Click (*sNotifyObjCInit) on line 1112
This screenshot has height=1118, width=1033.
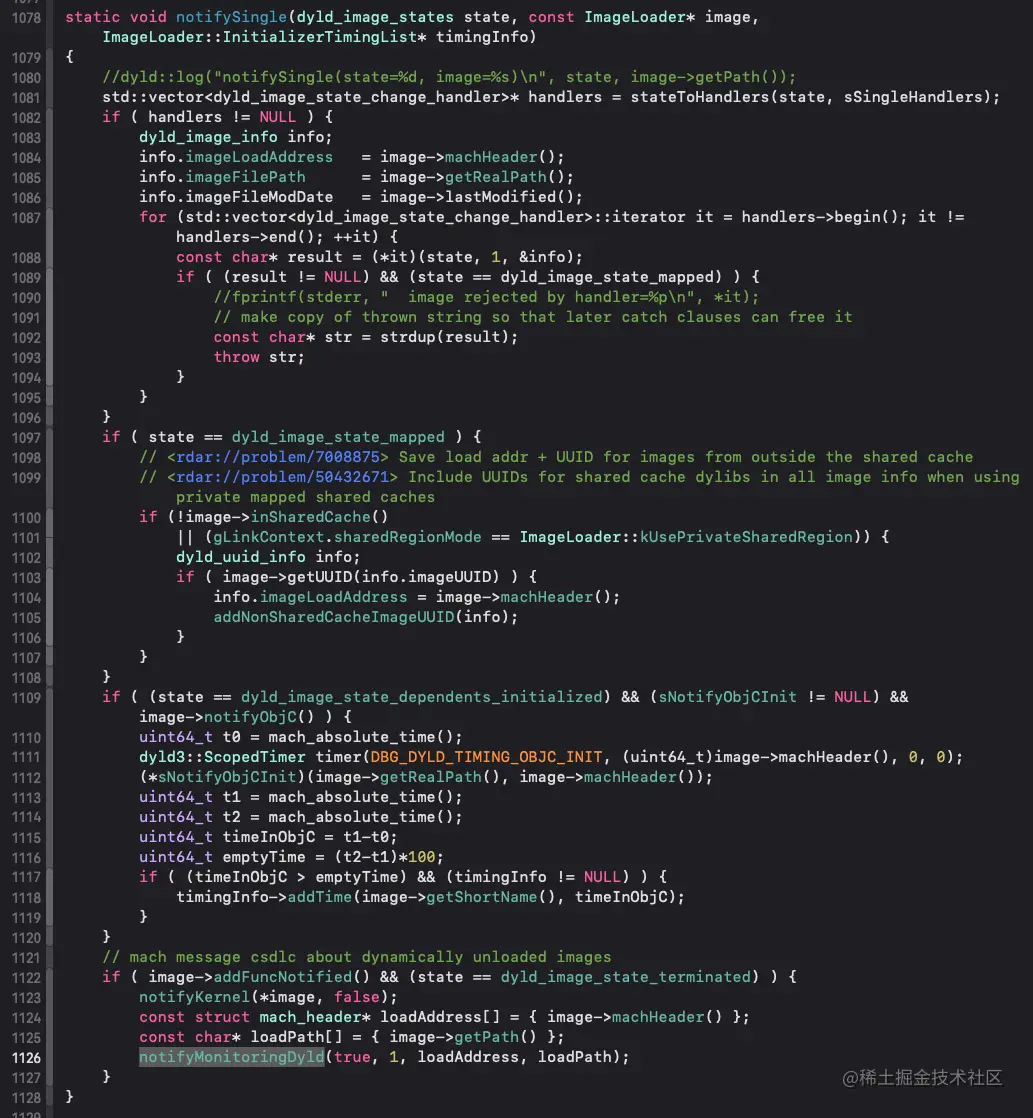tap(222, 776)
